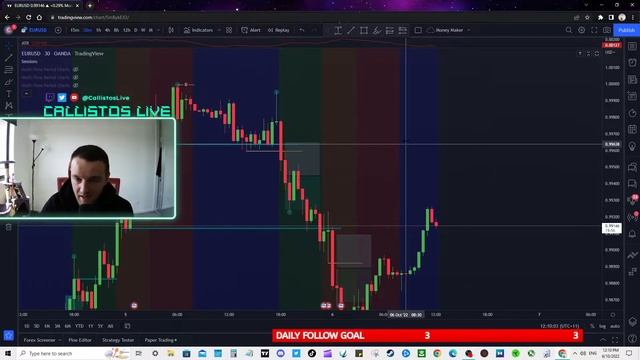Toggle auto scale on price axis
The image size is (640, 360).
(x=615, y=326)
